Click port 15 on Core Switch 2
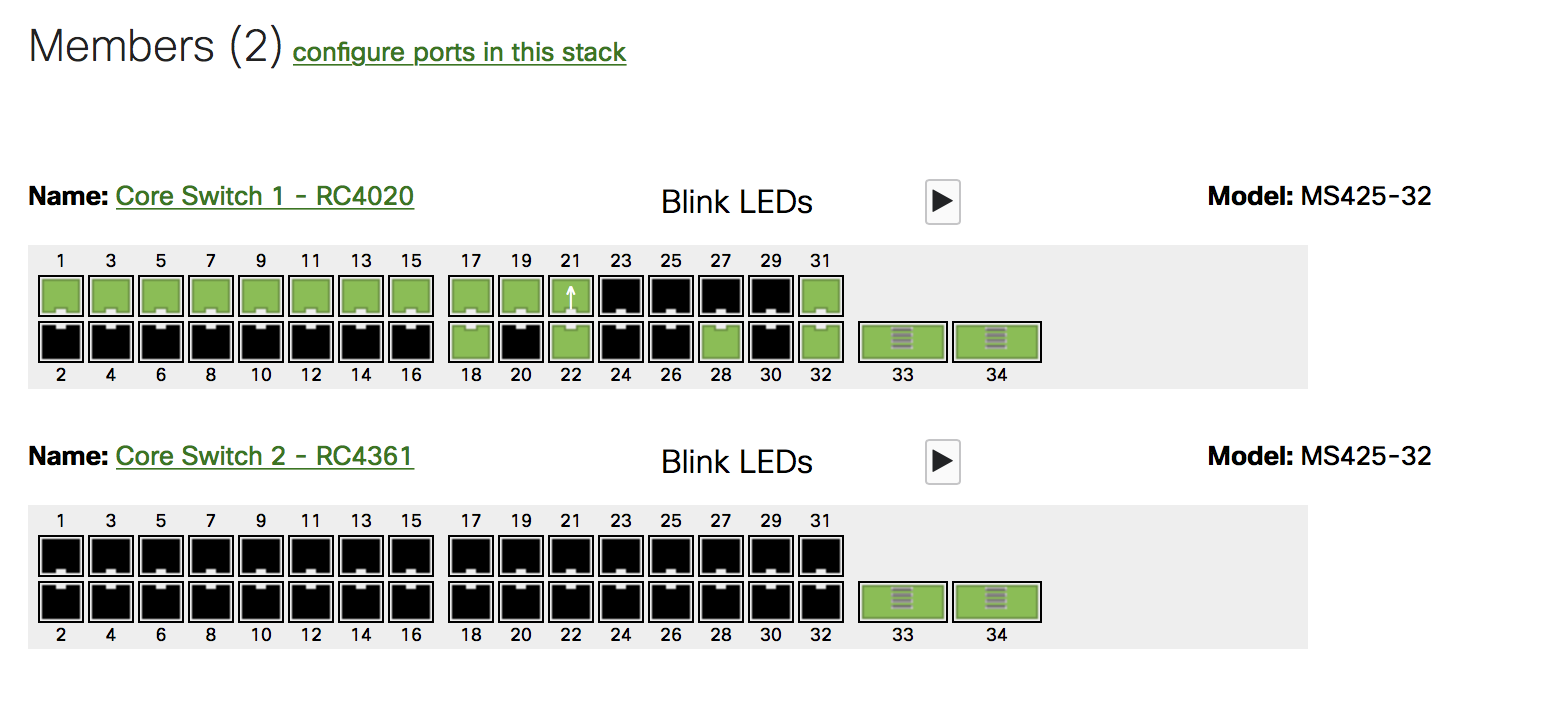Viewport: 1548px width, 716px height. pos(411,556)
